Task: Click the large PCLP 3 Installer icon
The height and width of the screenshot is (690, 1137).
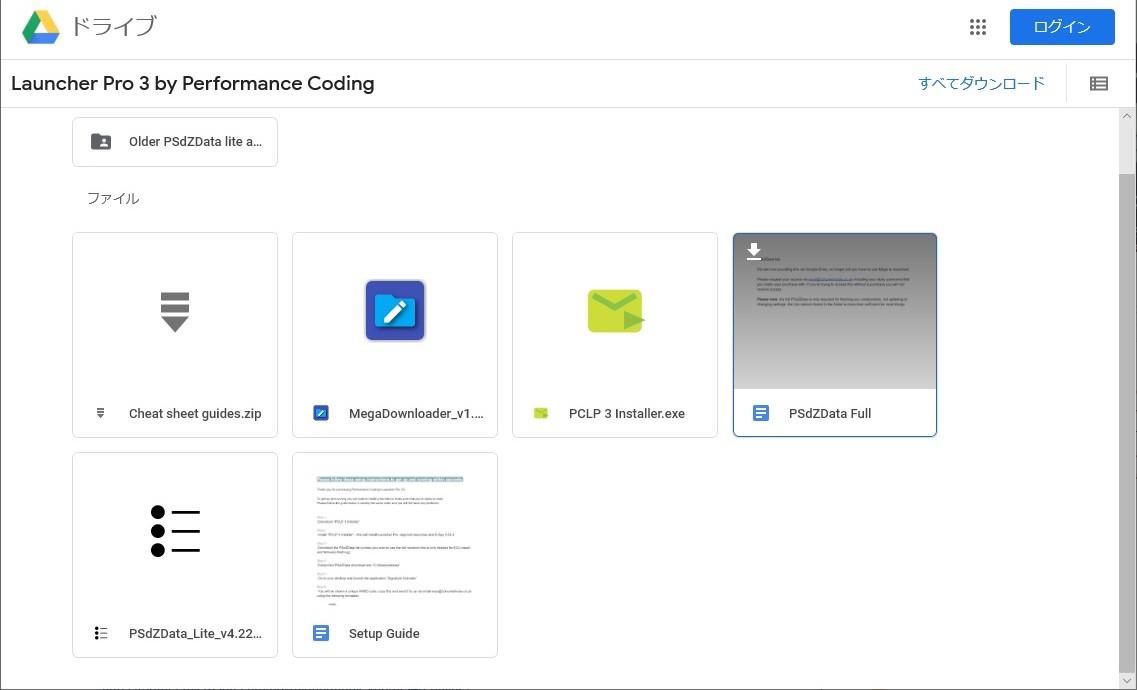Action: [x=615, y=311]
